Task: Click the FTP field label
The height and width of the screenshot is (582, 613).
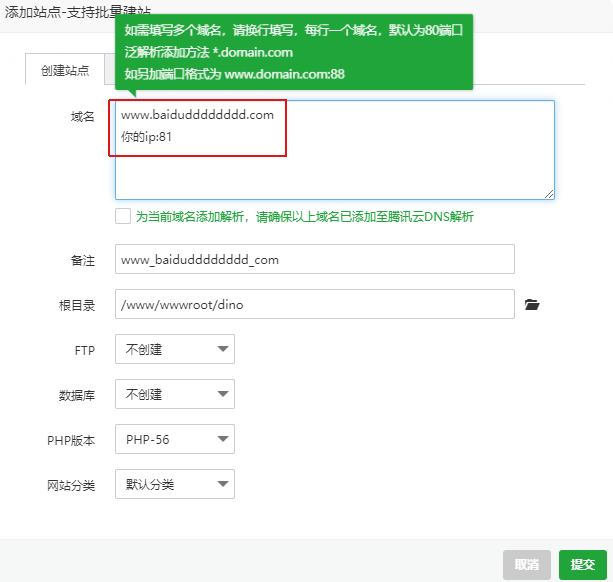Action: click(84, 351)
